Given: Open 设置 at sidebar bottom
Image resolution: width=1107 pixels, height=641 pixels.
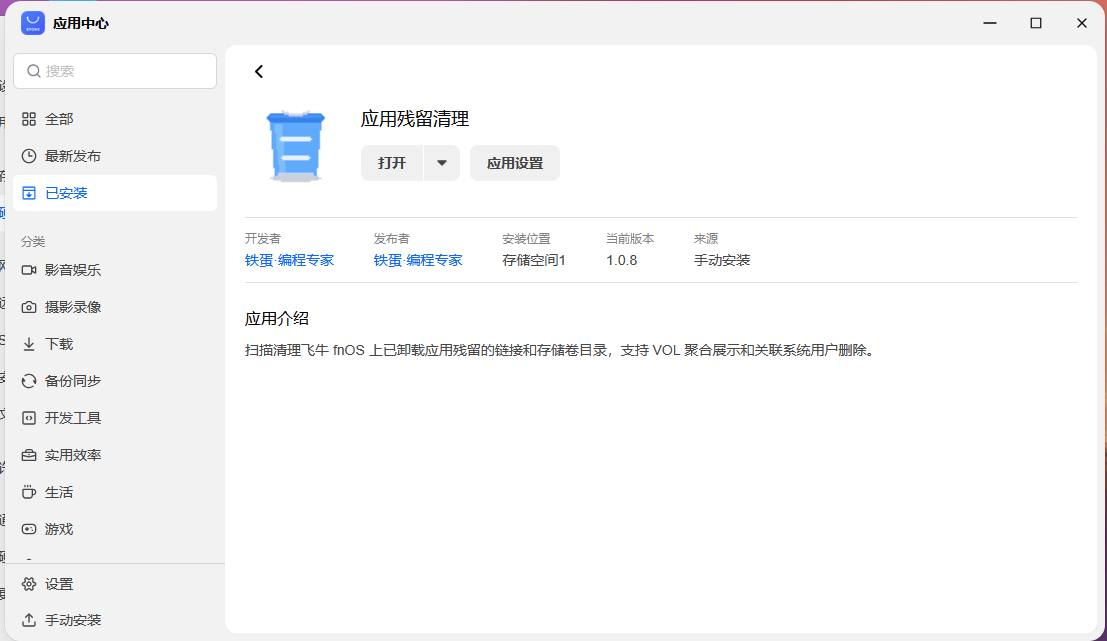Looking at the screenshot, I should [115, 584].
